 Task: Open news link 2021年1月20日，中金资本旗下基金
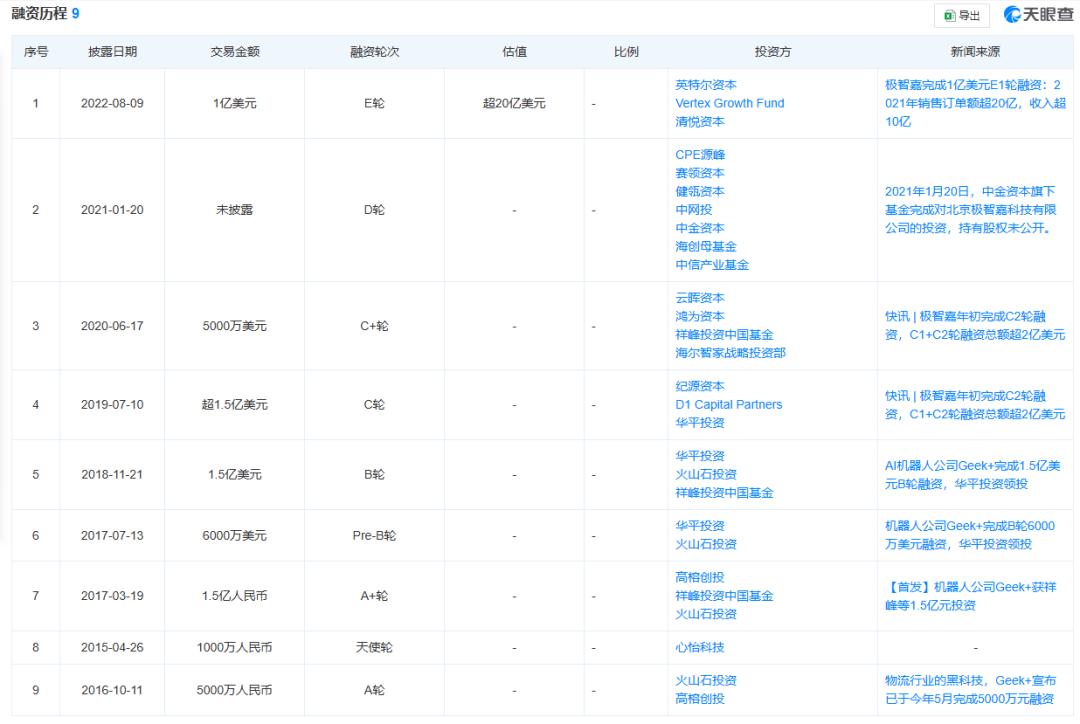pyautogui.click(x=970, y=209)
